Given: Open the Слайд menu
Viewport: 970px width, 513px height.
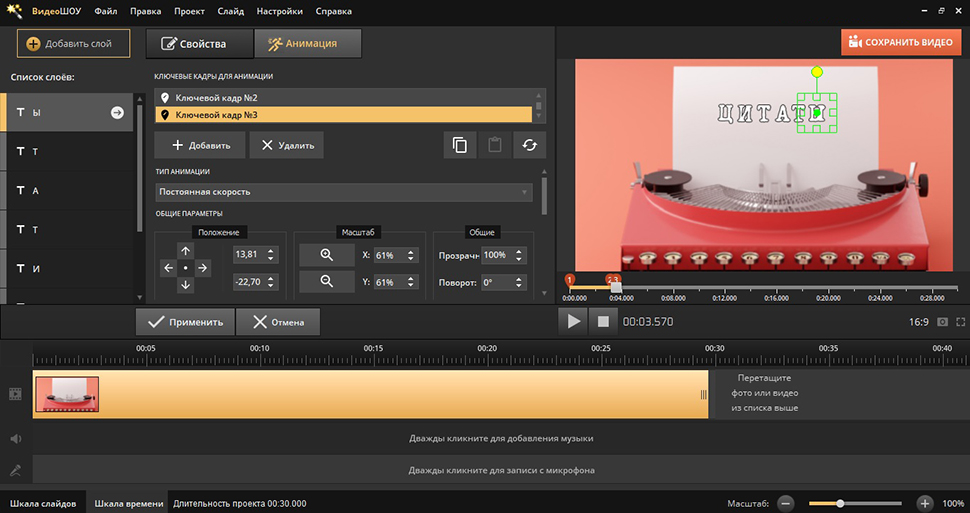Looking at the screenshot, I should tap(231, 11).
